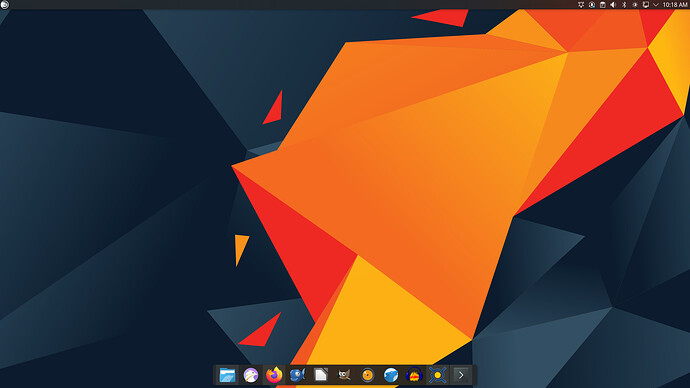Image resolution: width=690 pixels, height=388 pixels.
Task: Click the updates indicator tray icon
Action: (592, 5)
